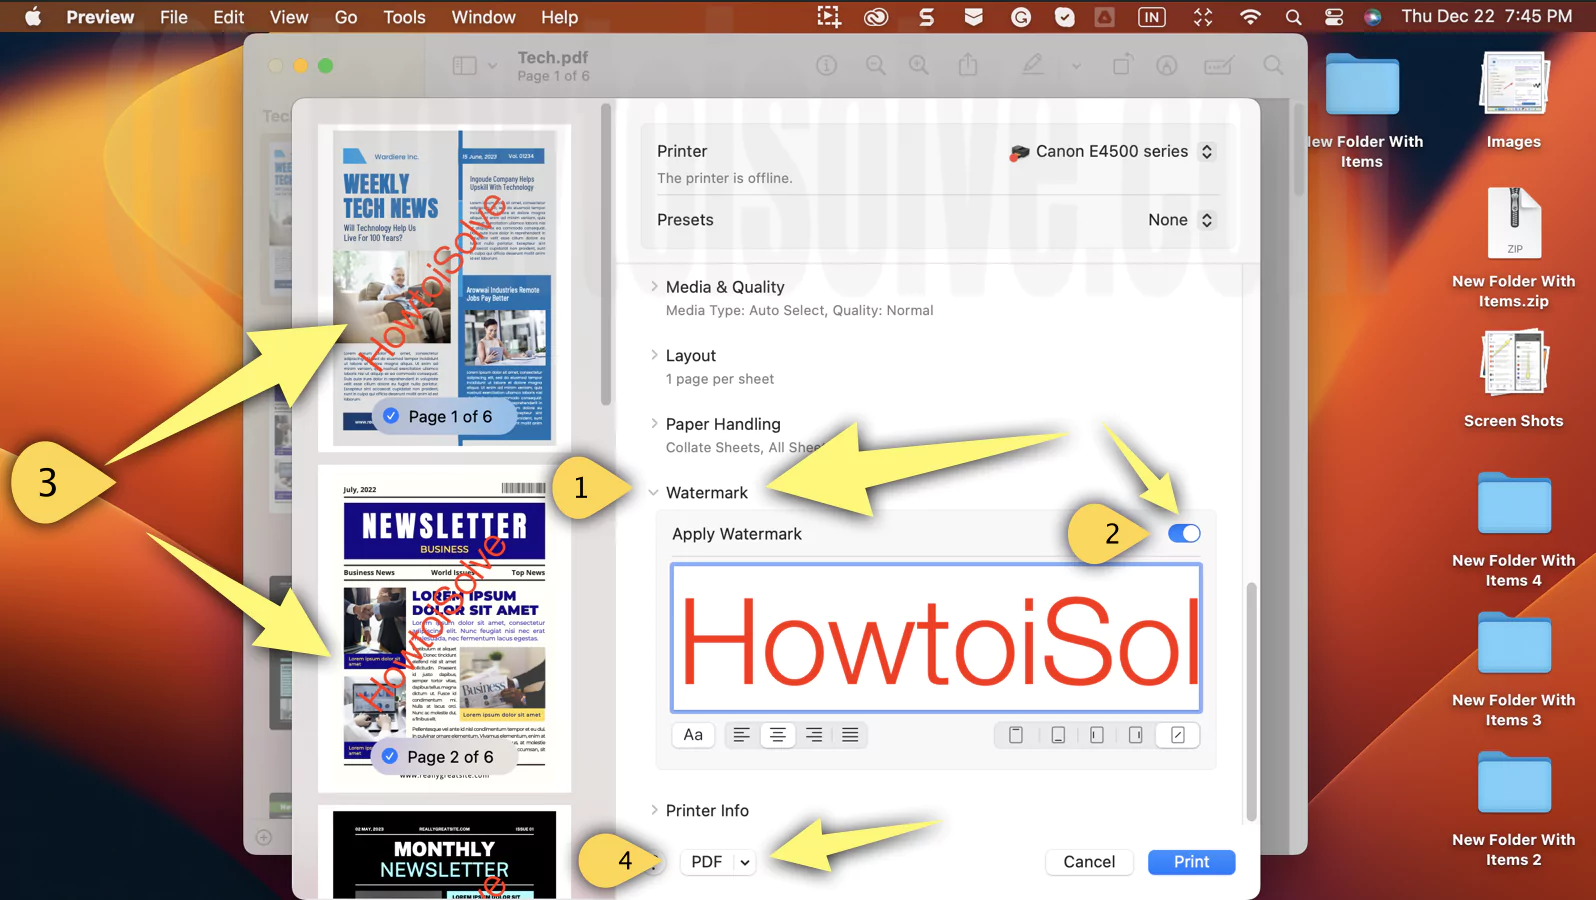Open the Tools menu
This screenshot has height=900, width=1596.
tap(404, 17)
